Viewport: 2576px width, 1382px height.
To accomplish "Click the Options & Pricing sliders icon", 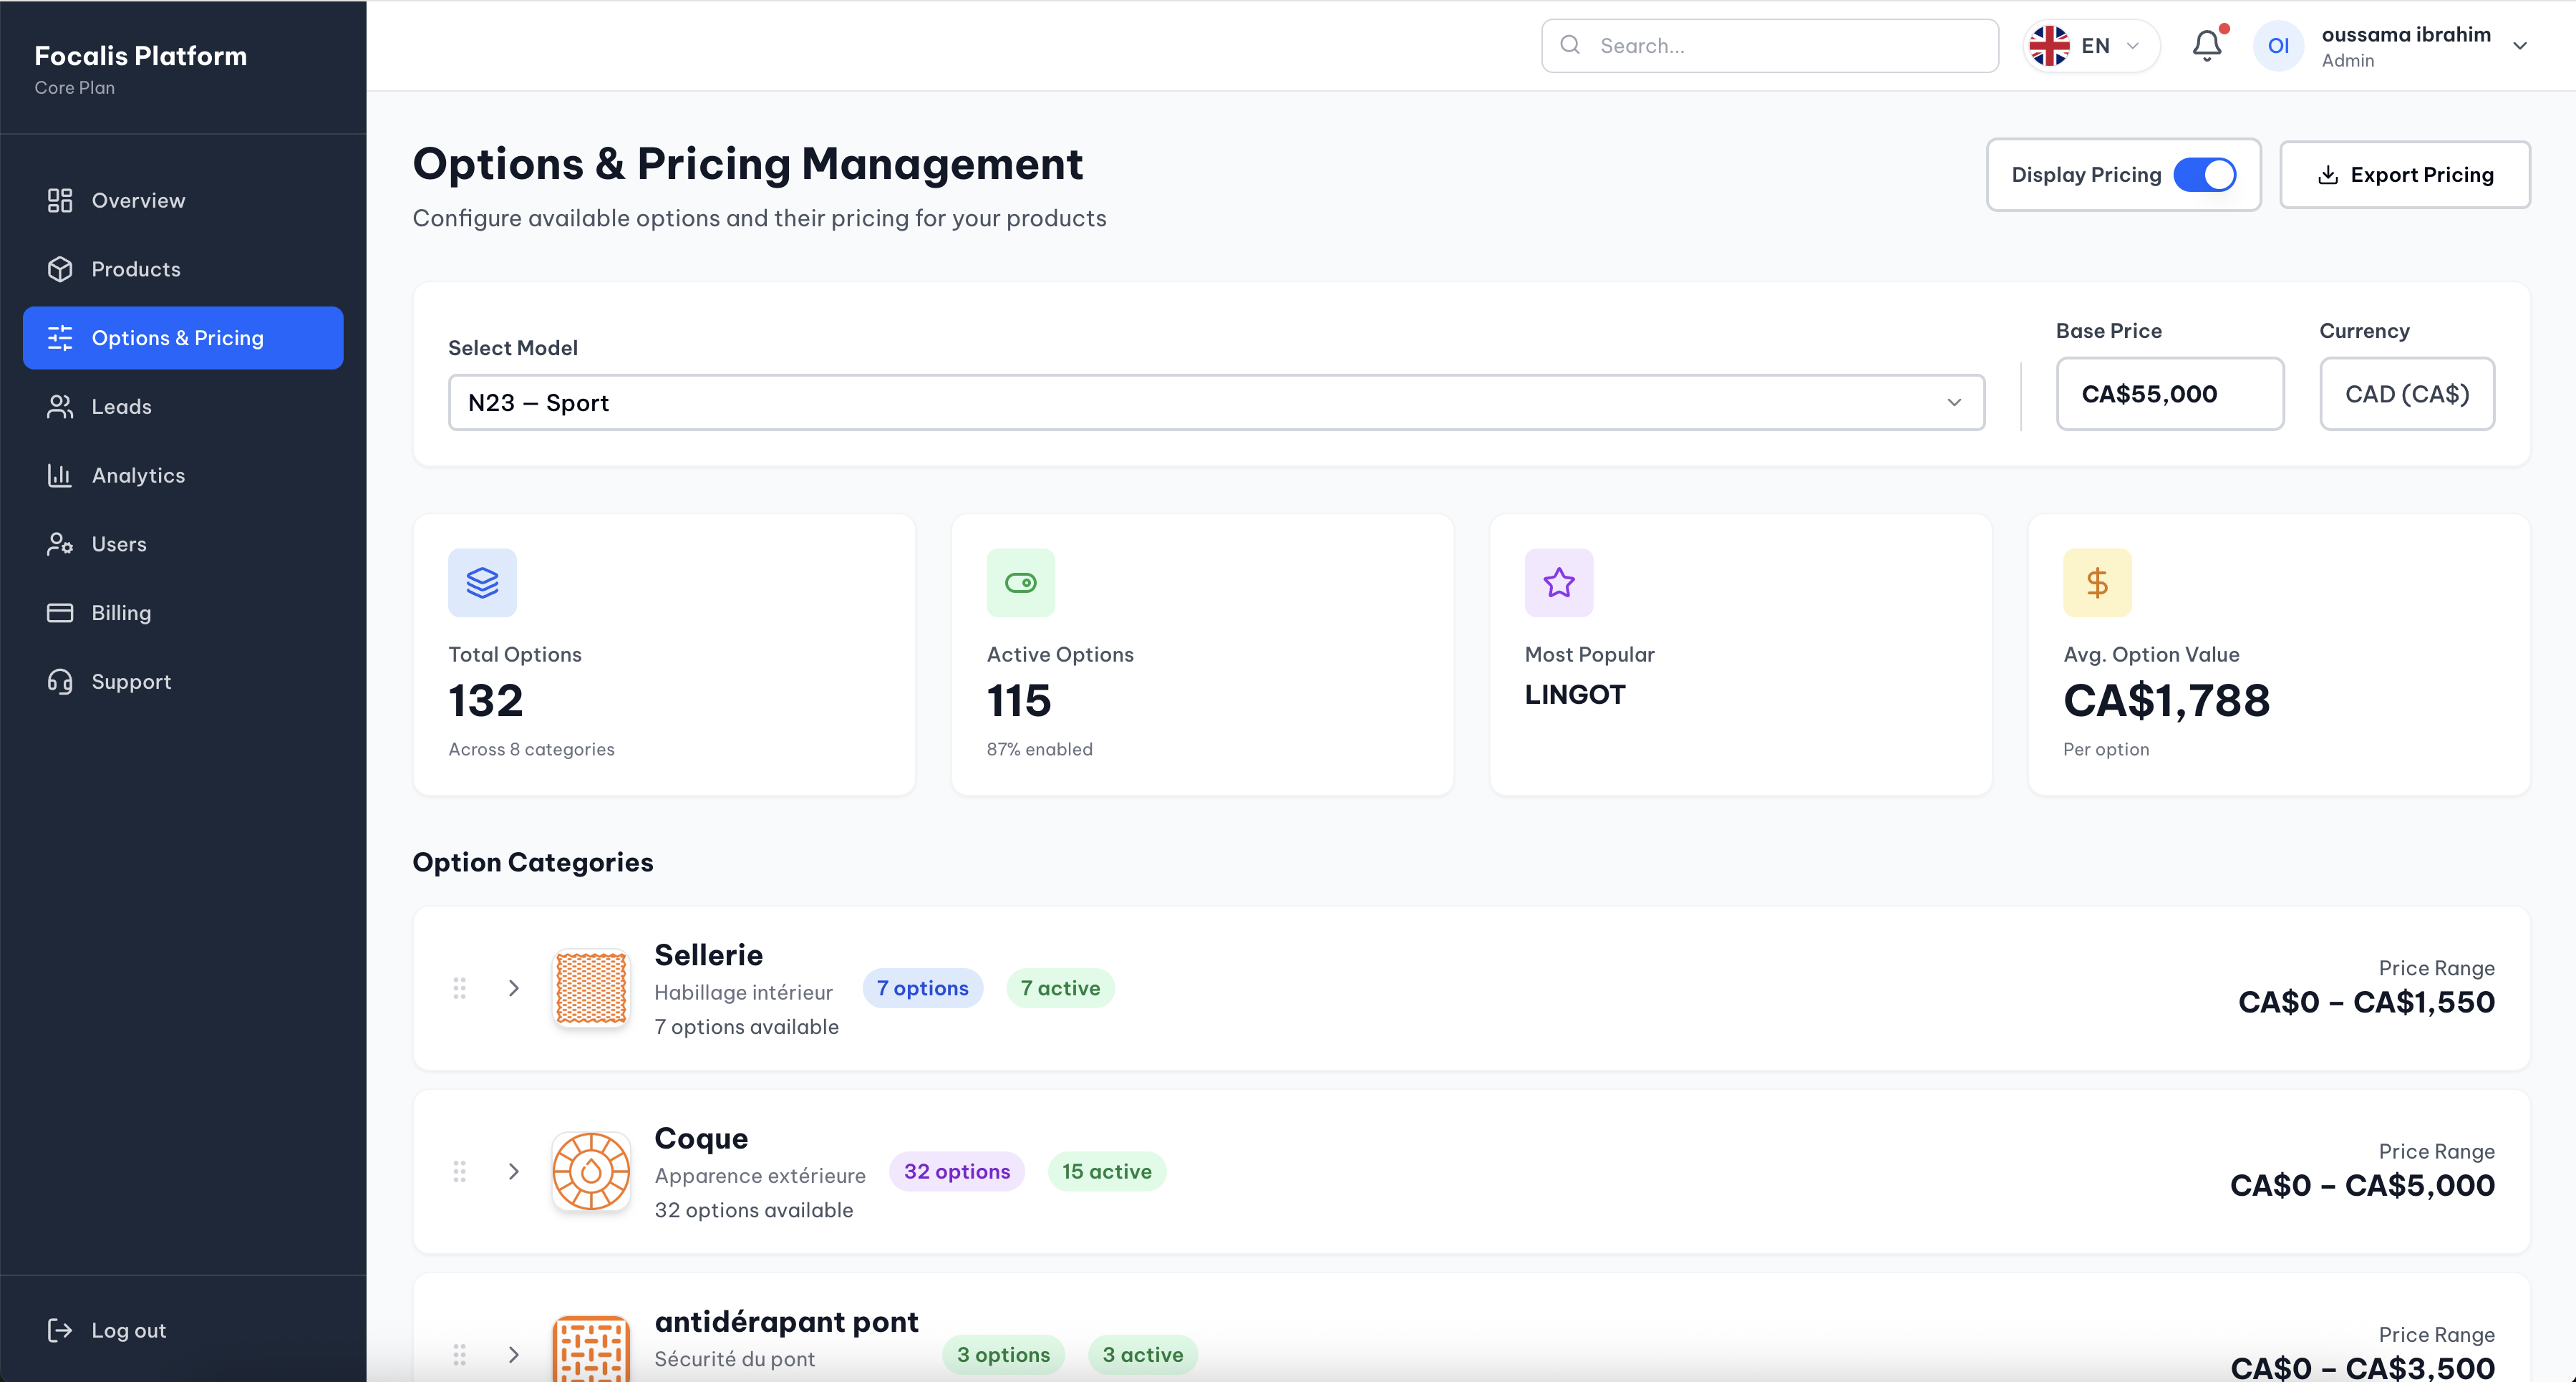I will (60, 338).
